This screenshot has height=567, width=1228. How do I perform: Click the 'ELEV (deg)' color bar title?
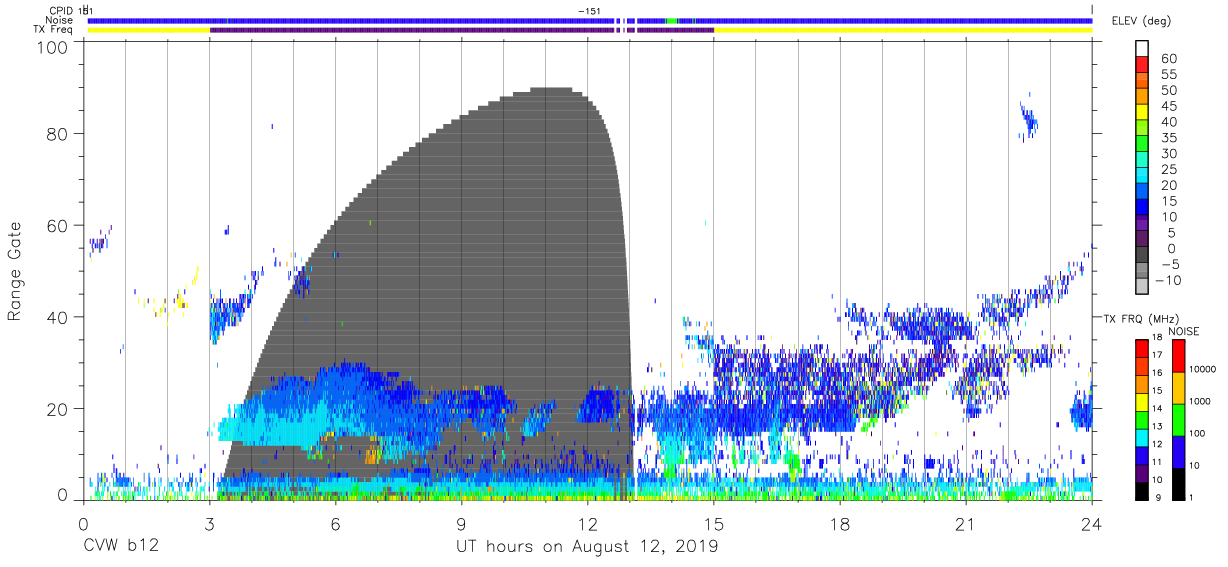tap(1141, 20)
